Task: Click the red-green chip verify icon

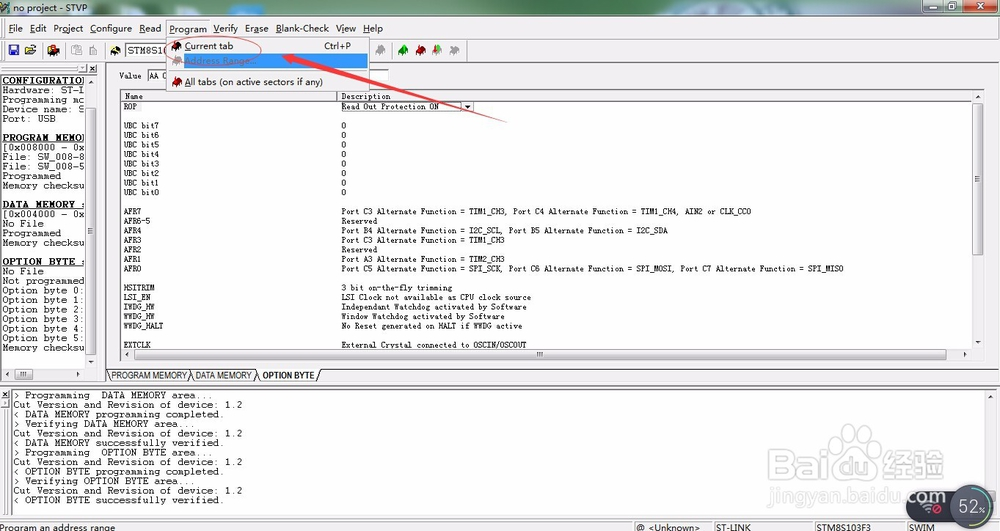Action: point(438,50)
